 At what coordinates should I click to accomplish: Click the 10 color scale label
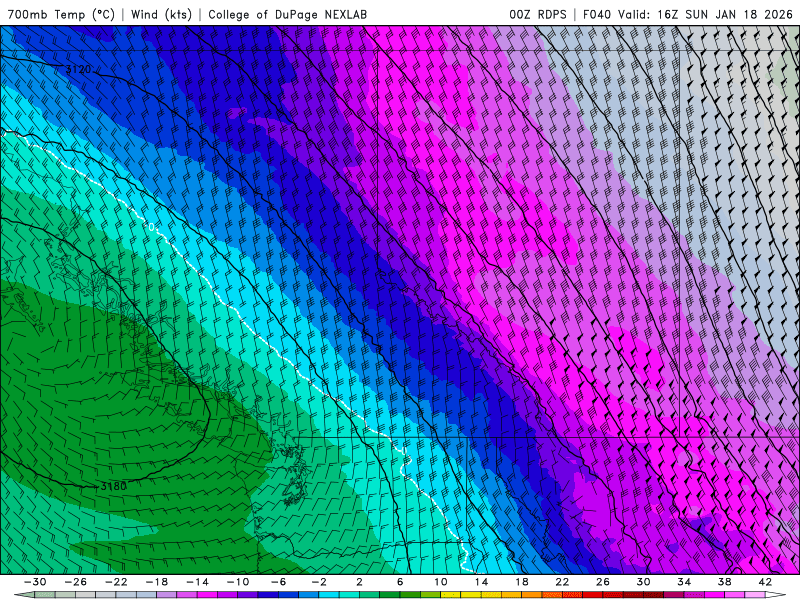440,582
